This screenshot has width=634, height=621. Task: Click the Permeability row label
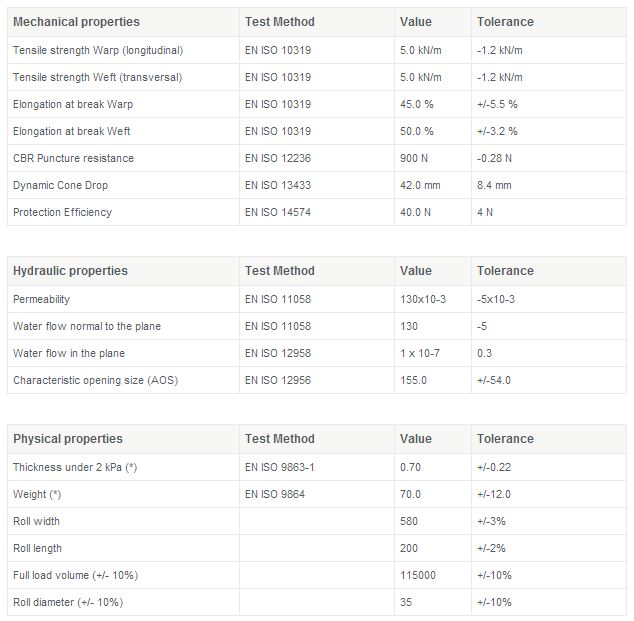pyautogui.click(x=41, y=299)
